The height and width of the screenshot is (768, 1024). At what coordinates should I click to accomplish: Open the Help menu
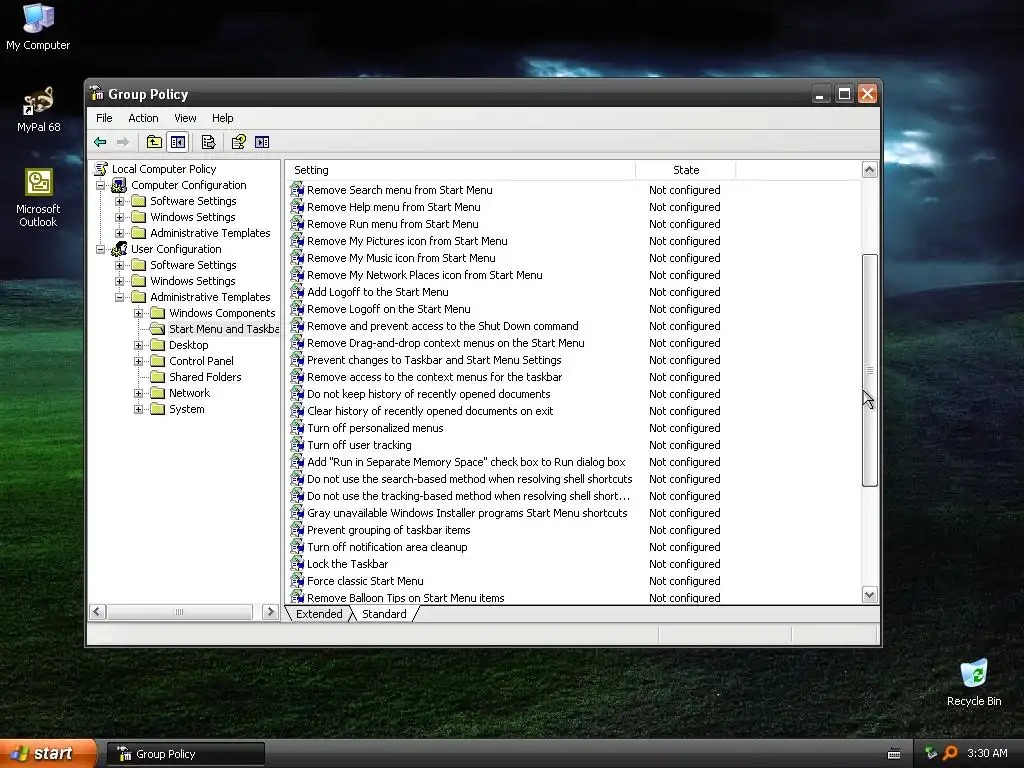[x=223, y=118]
